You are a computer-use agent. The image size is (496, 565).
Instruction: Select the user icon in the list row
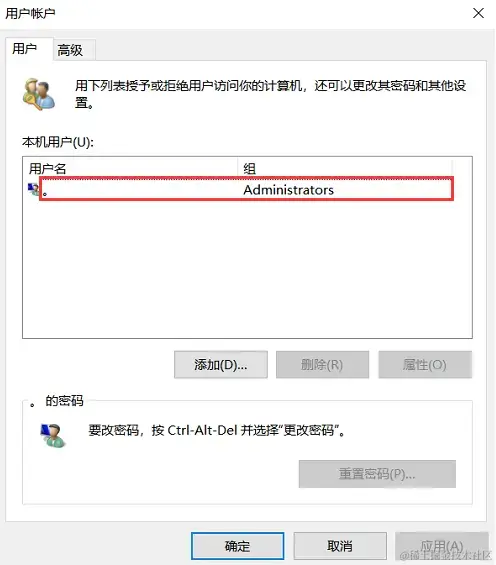(33, 189)
